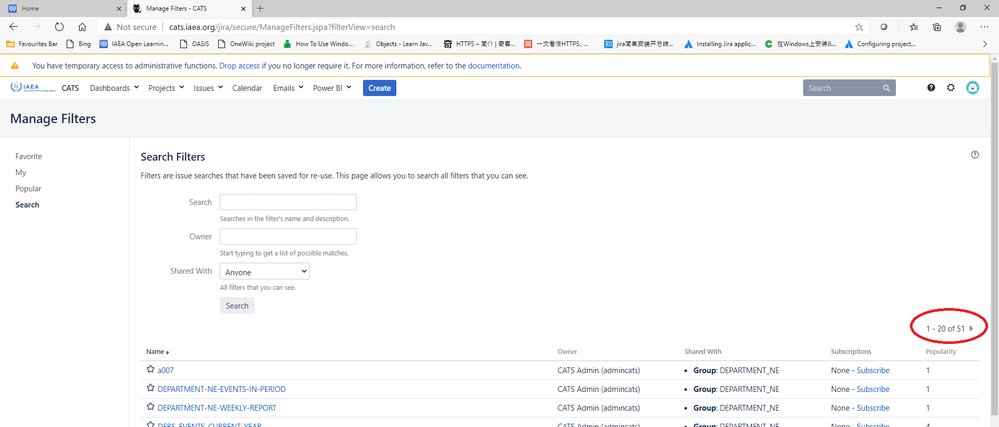This screenshot has width=999, height=427.
Task: Star the DEPARTMENT-NE-EVENTS-IN-PERIOD filter
Action: point(150,389)
